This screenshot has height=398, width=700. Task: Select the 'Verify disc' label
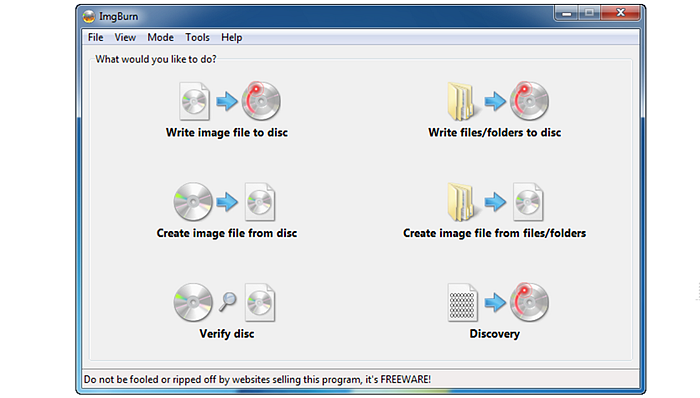tap(227, 334)
